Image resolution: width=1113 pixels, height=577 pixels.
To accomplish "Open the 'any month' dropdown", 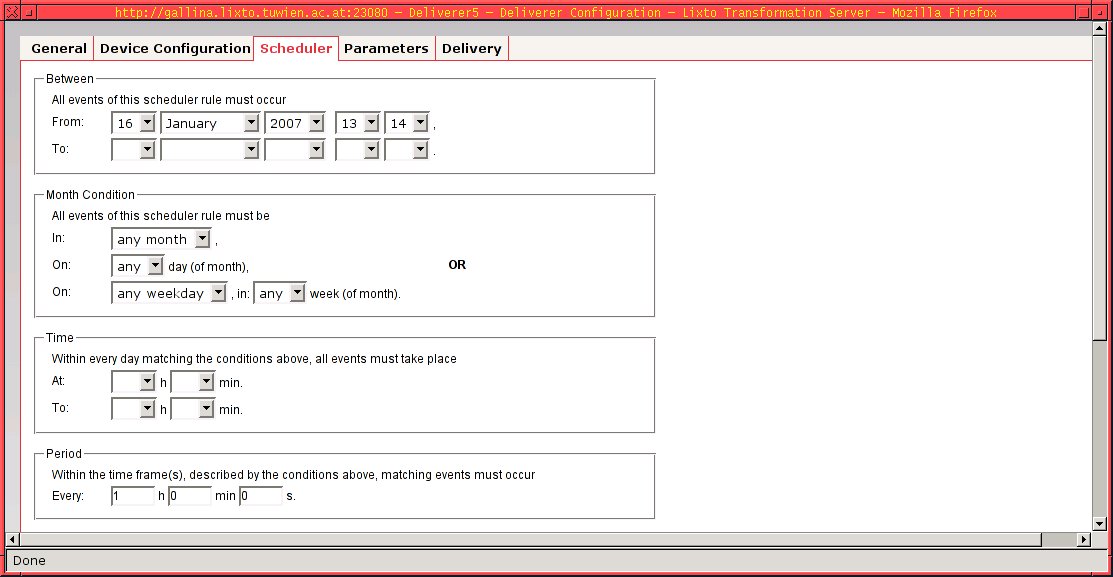I will (202, 239).
